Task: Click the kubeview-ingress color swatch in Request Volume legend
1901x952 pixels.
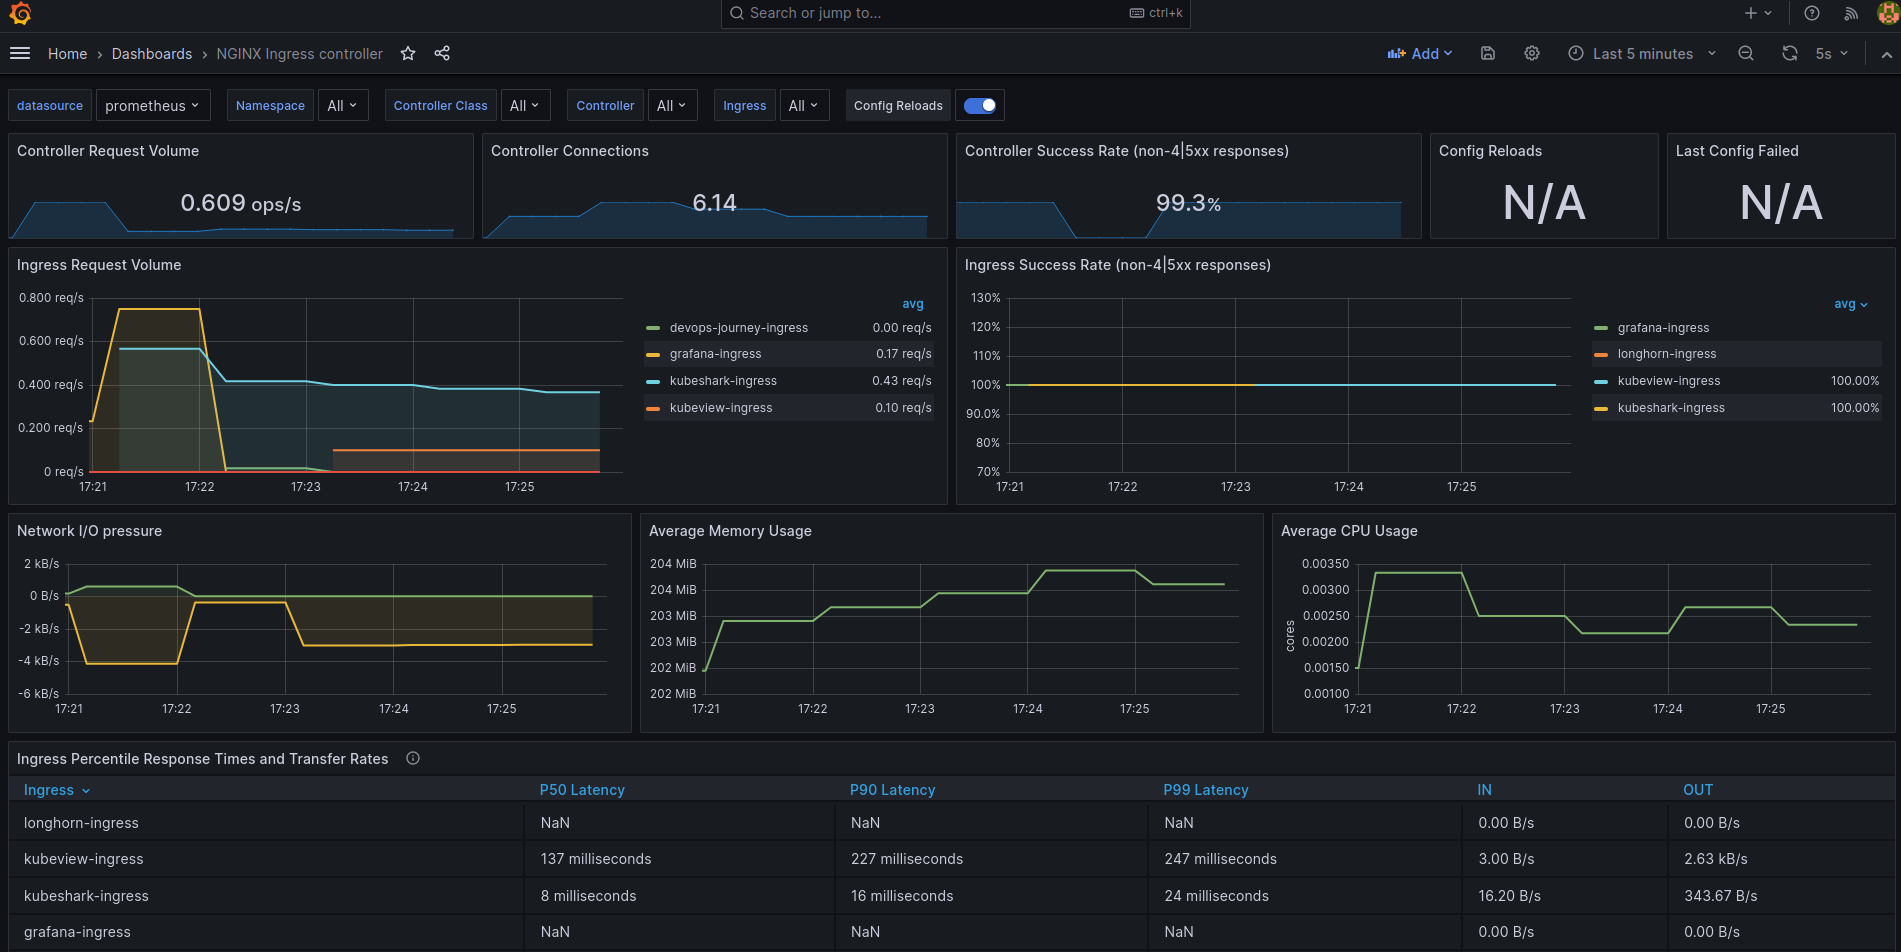Action: pyautogui.click(x=653, y=408)
